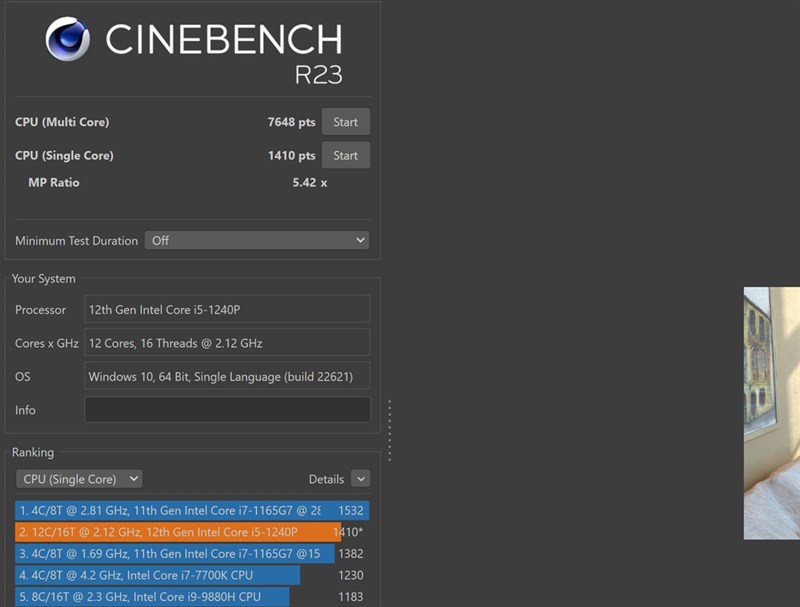The image size is (800, 607).
Task: Click the MP Ratio 5.42 x value
Action: click(310, 183)
